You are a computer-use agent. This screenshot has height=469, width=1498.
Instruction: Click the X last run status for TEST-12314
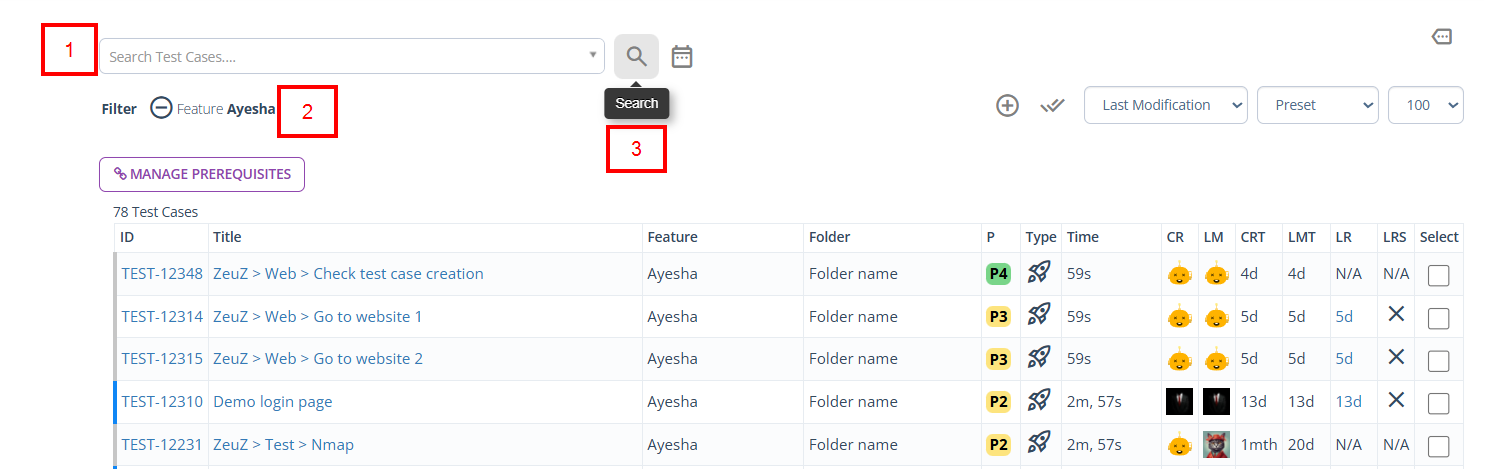tap(1396, 315)
